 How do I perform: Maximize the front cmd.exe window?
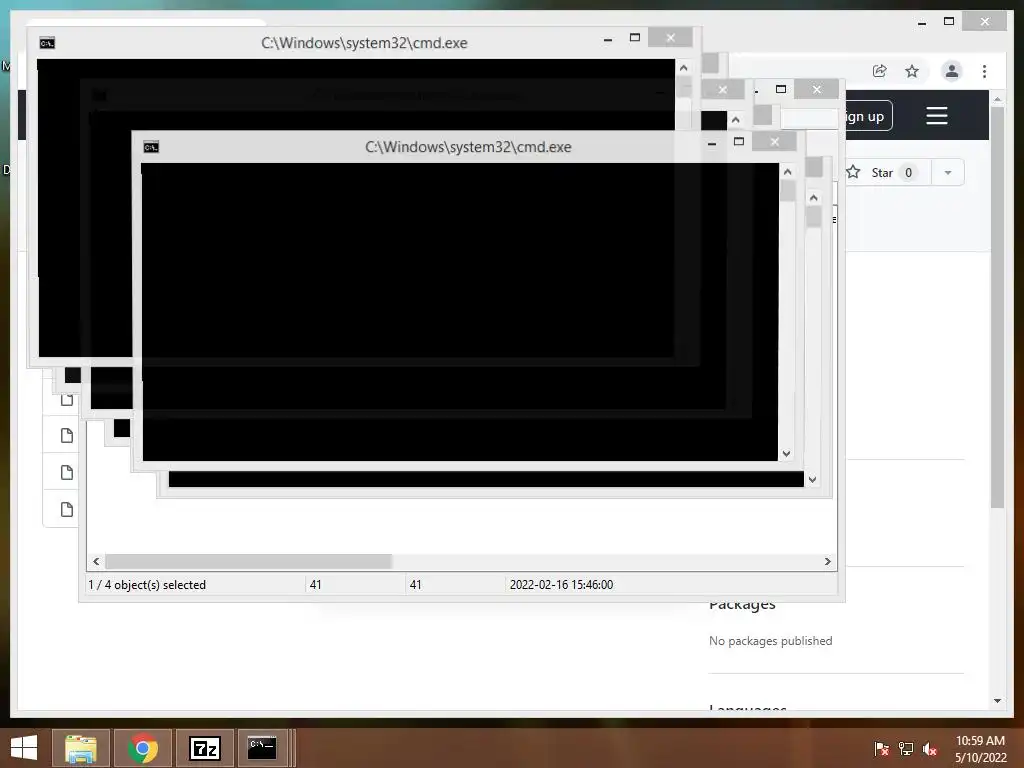[x=739, y=142]
